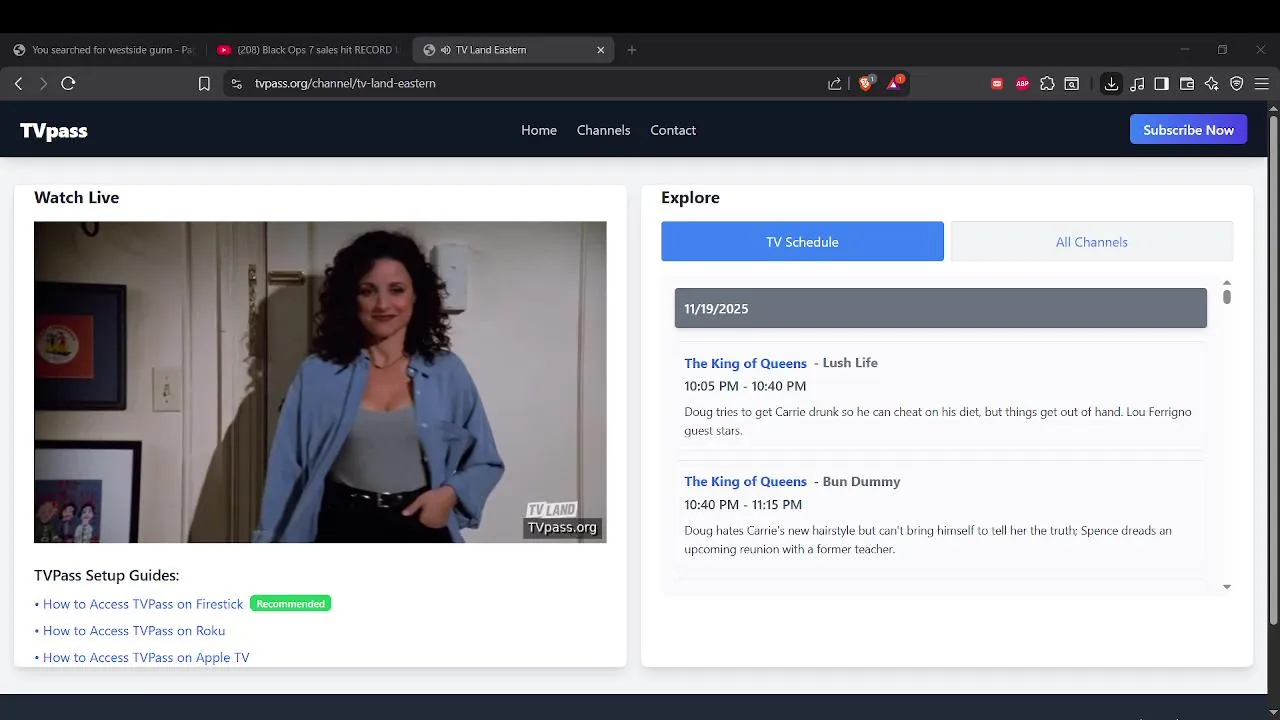Click the 10:40 PM - 11:15 PM time
The width and height of the screenshot is (1280, 720).
tap(743, 505)
